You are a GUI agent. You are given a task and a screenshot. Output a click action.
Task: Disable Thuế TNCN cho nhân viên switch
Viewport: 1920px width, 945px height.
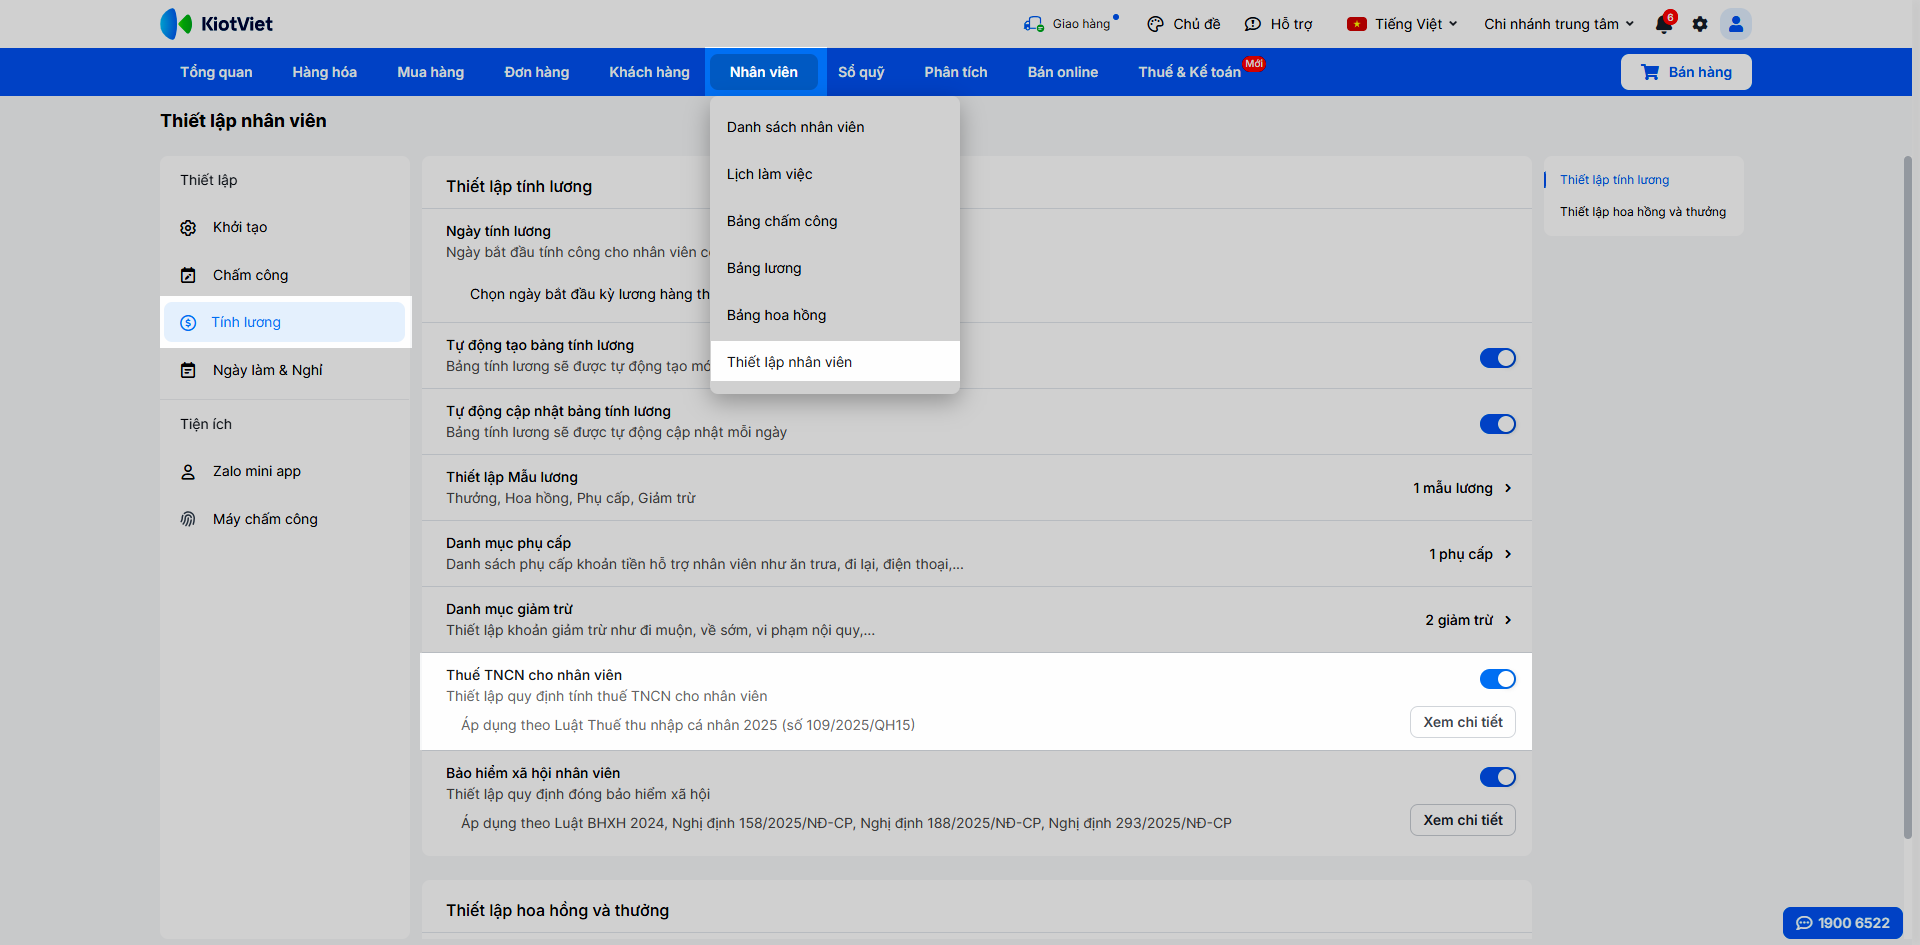pyautogui.click(x=1498, y=679)
